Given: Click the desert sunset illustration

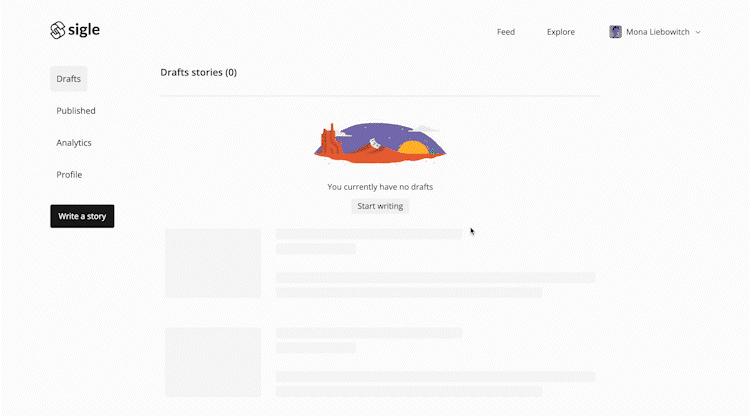Looking at the screenshot, I should coord(380,143).
